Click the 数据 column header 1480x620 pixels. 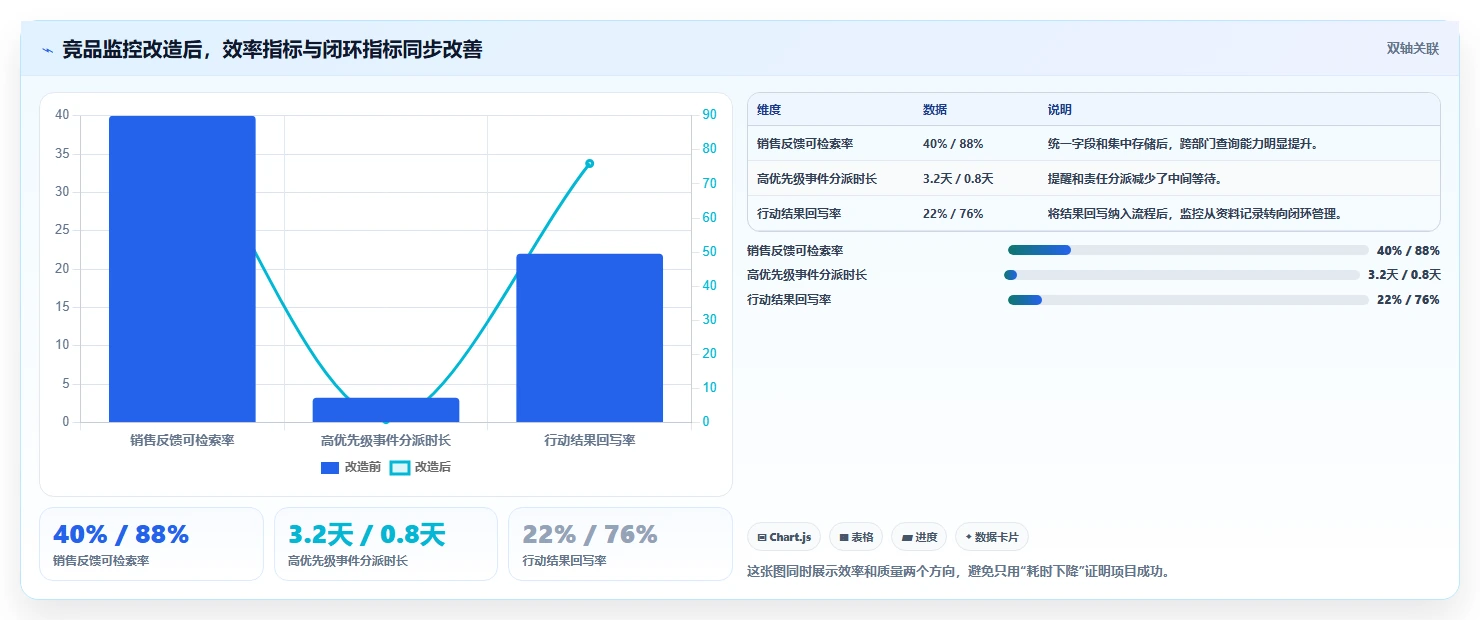[935, 110]
